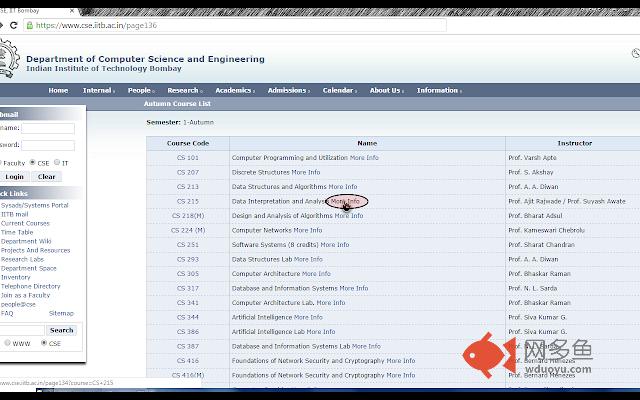
Task: Expand the Information navigation menu
Action: [x=439, y=90]
